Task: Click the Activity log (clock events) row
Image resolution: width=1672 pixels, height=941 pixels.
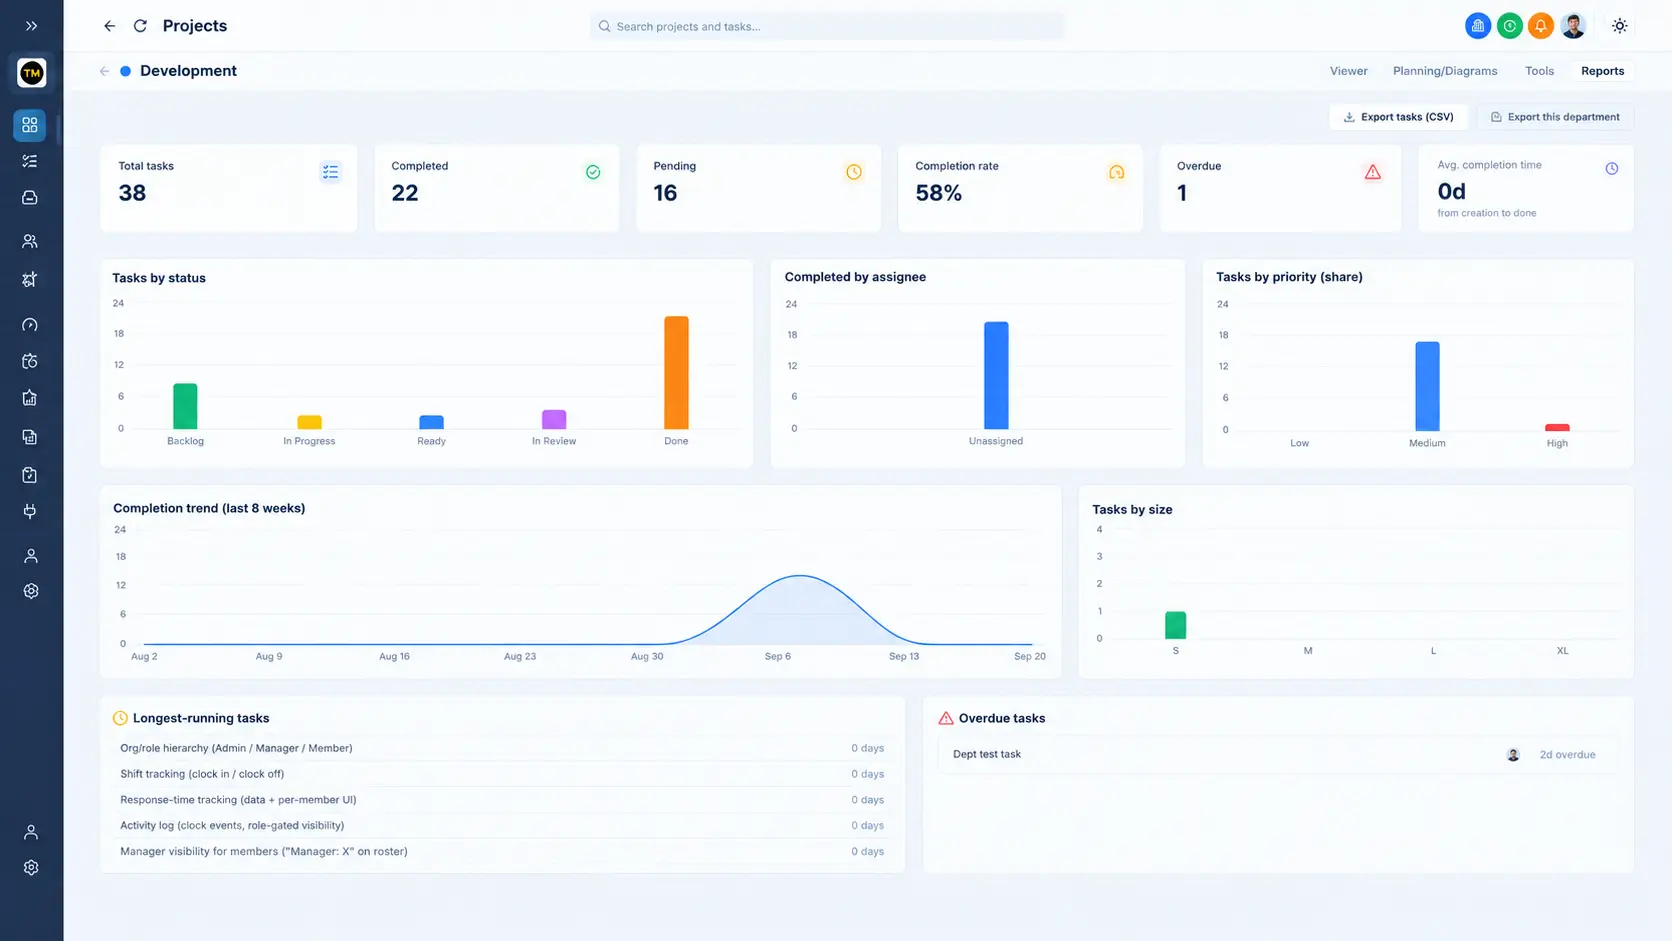Action: click(502, 826)
